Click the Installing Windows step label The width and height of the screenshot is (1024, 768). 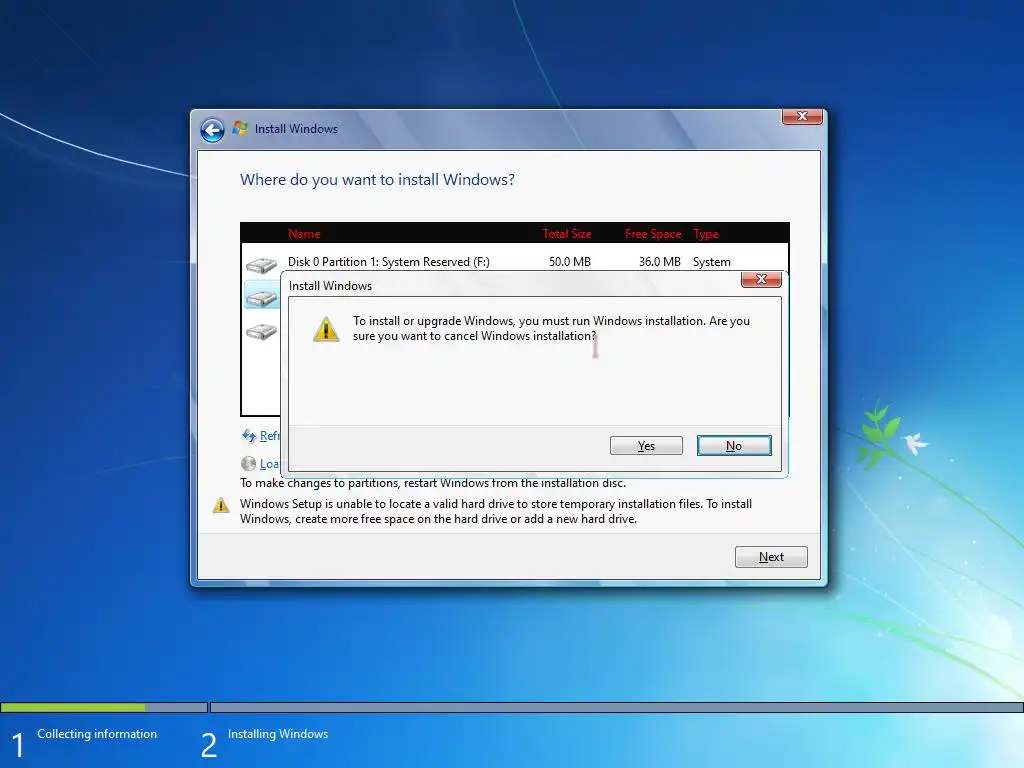(278, 734)
